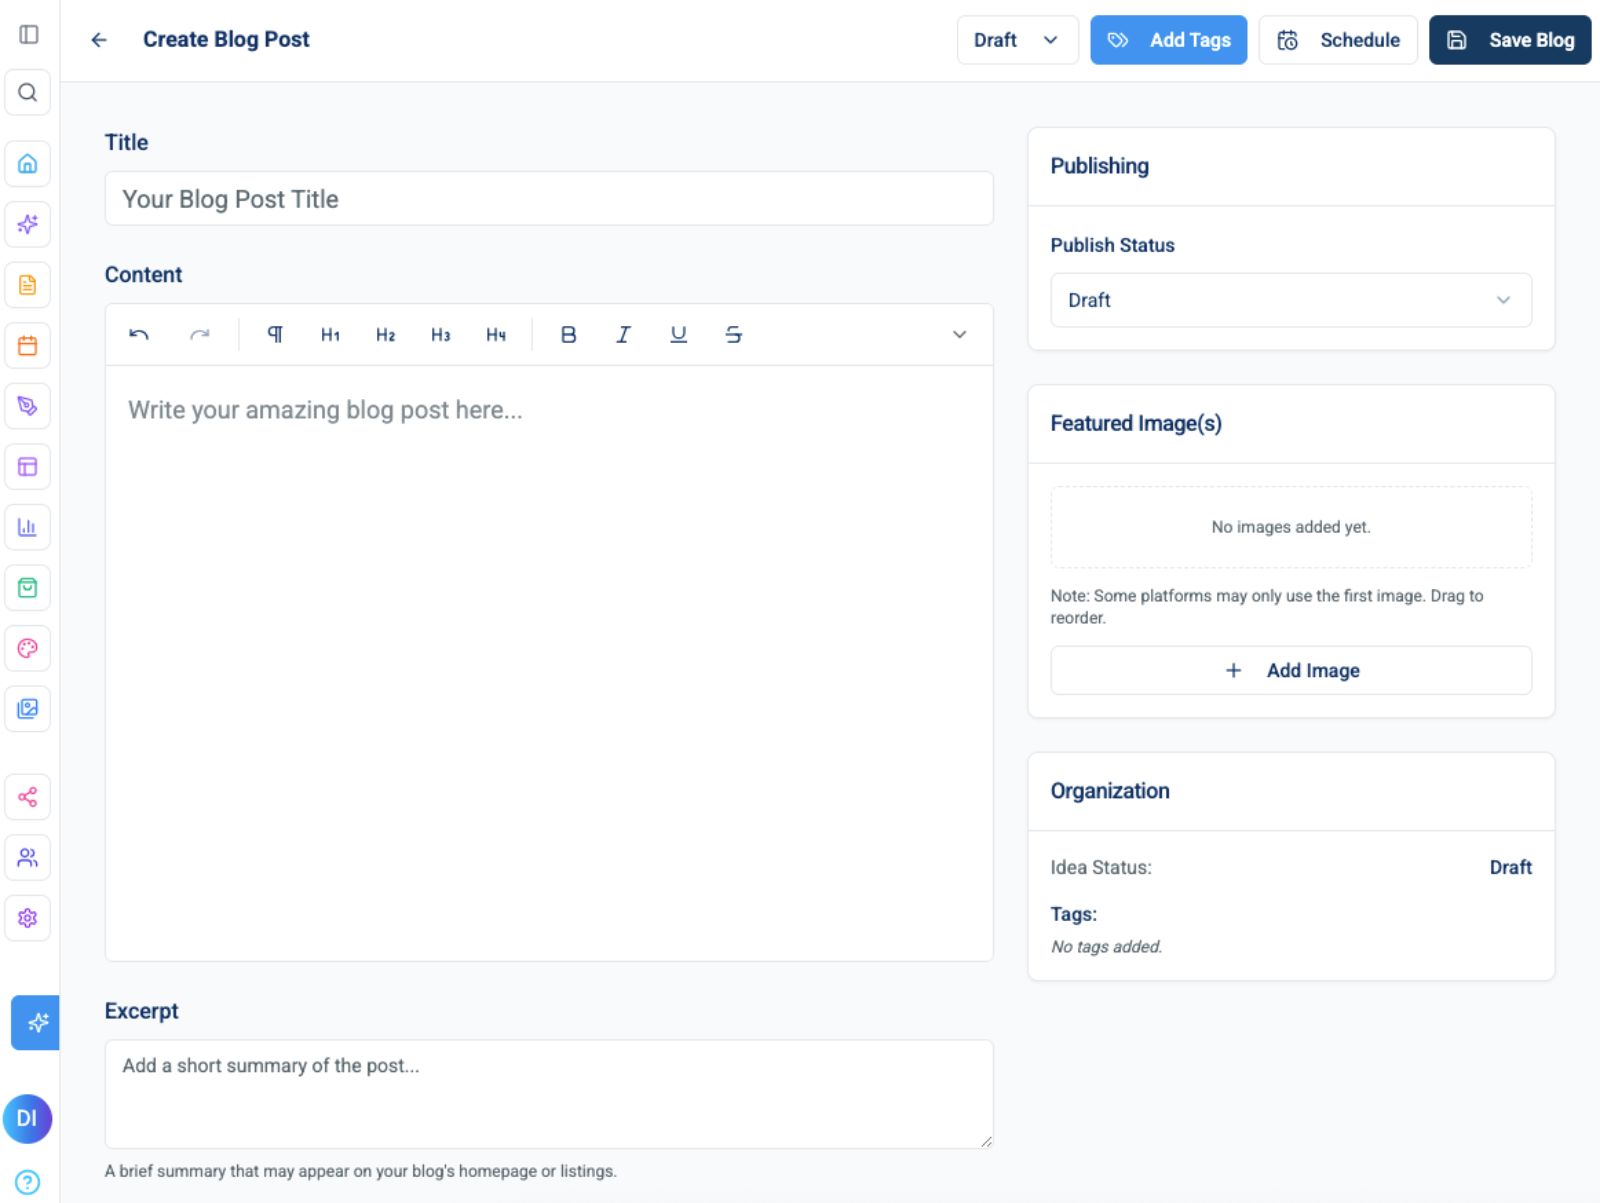Image resolution: width=1600 pixels, height=1203 pixels.
Task: Click the sparkles AI icon near the sidebar top
Action: 28,224
